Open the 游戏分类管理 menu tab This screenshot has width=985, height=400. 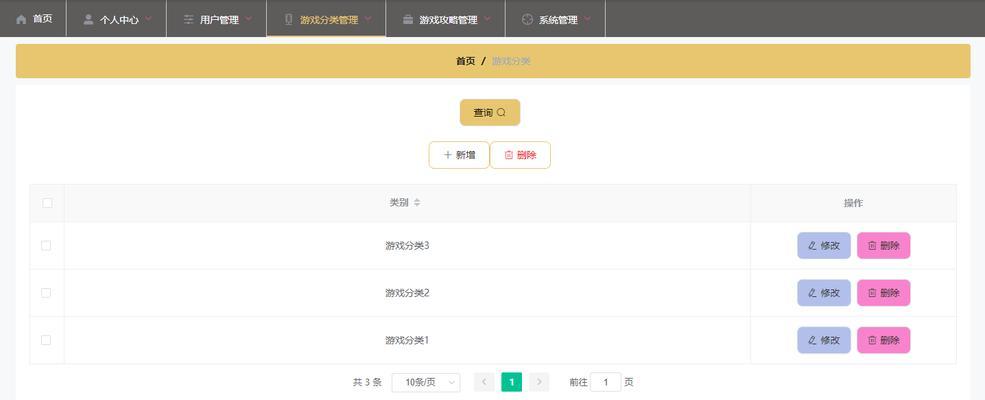[x=328, y=19]
